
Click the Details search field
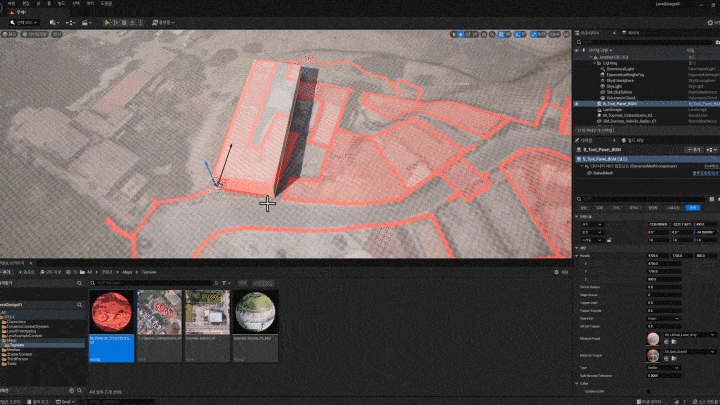point(641,199)
